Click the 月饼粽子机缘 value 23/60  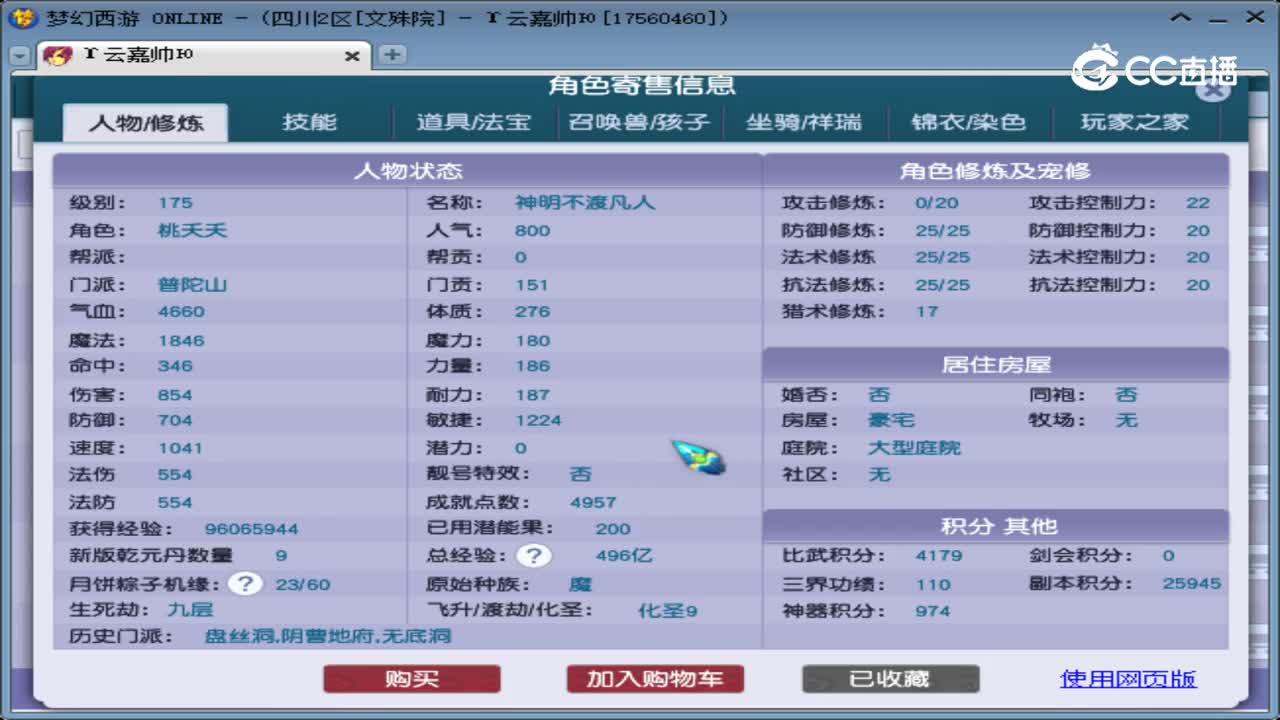[302, 584]
